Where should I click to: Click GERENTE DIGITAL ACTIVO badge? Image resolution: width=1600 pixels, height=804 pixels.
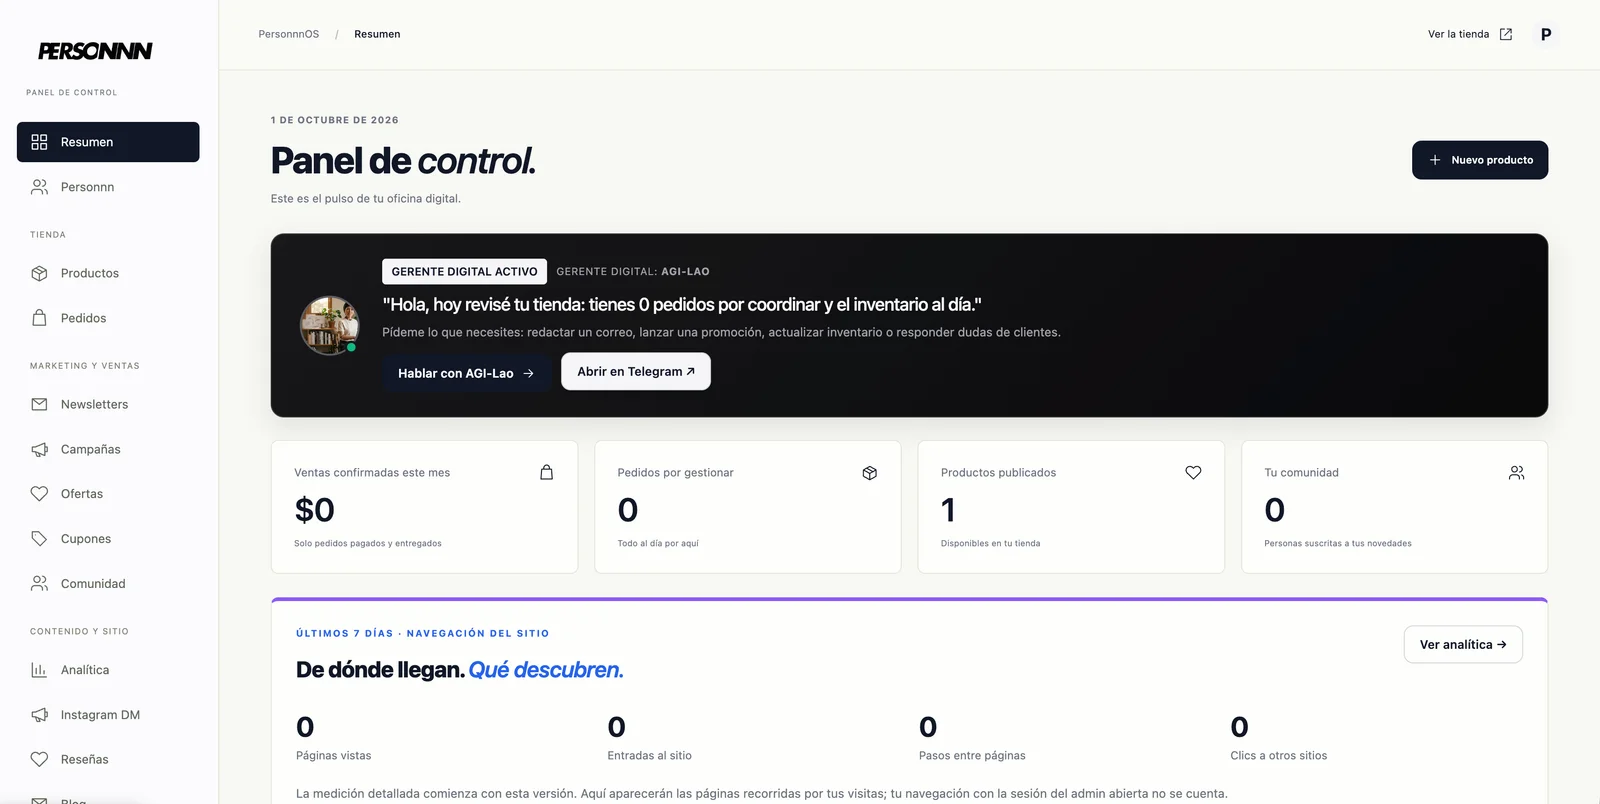464,271
